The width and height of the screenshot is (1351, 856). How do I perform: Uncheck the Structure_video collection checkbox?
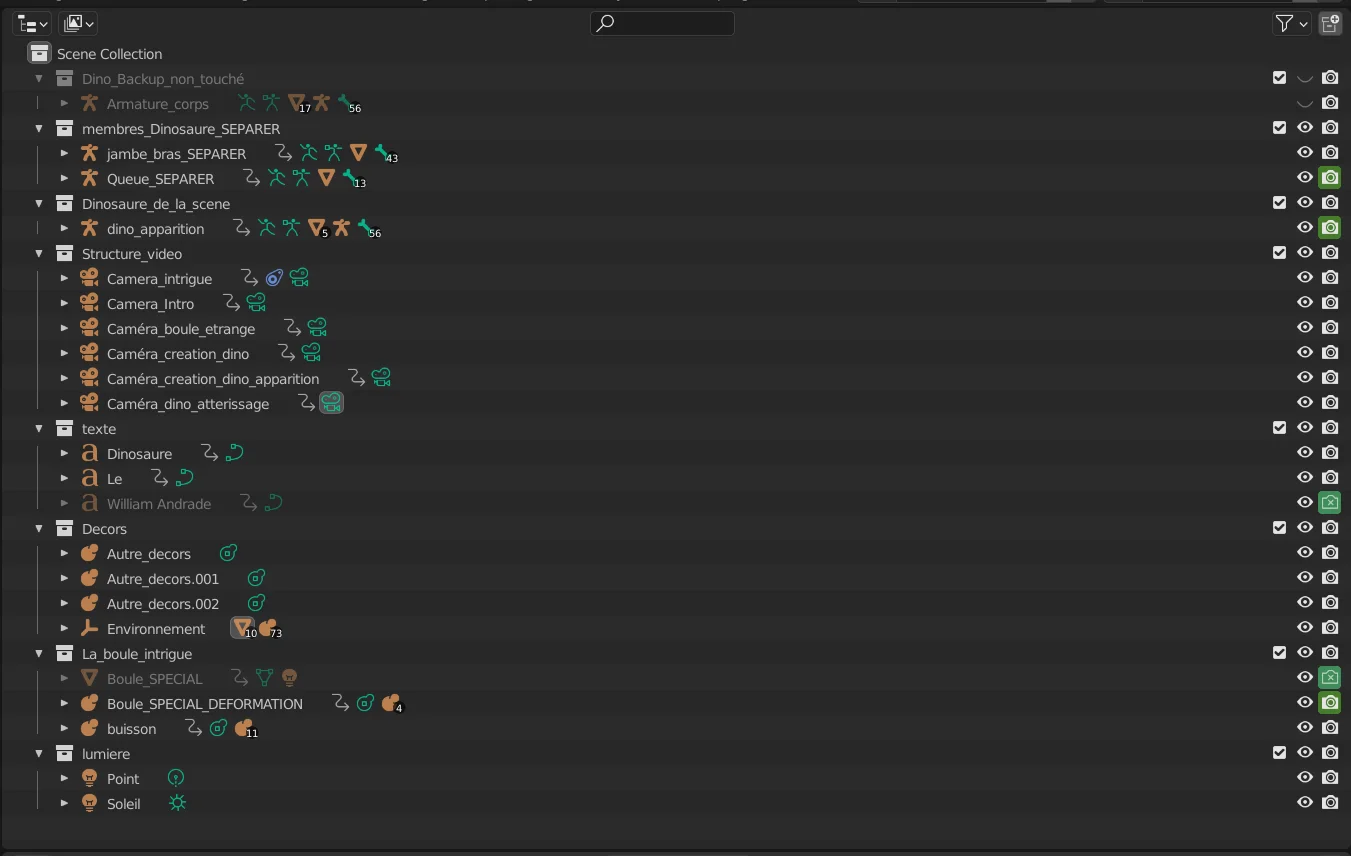pyautogui.click(x=1279, y=253)
